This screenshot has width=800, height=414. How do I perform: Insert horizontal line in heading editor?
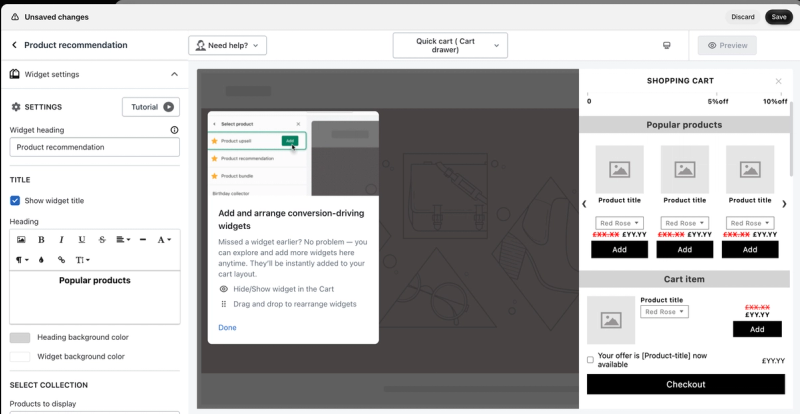point(143,239)
